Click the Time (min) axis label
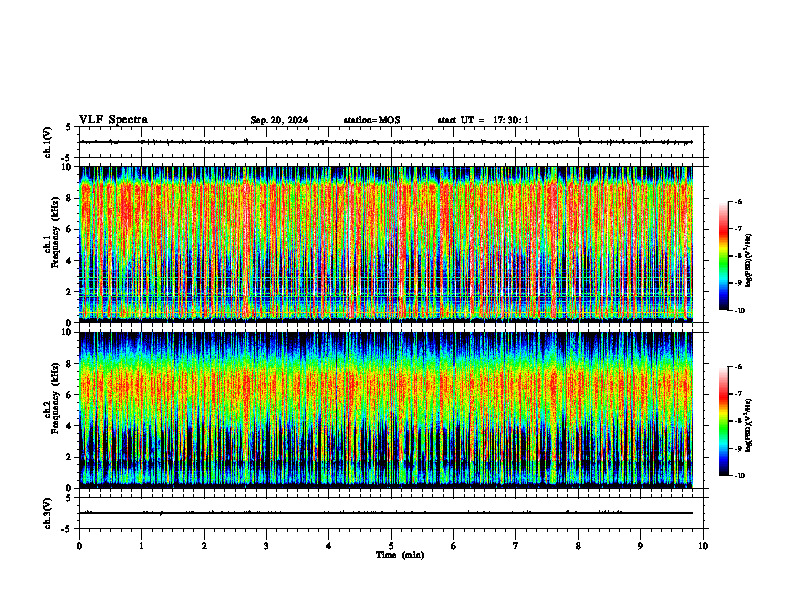The image size is (792, 612). 400,555
